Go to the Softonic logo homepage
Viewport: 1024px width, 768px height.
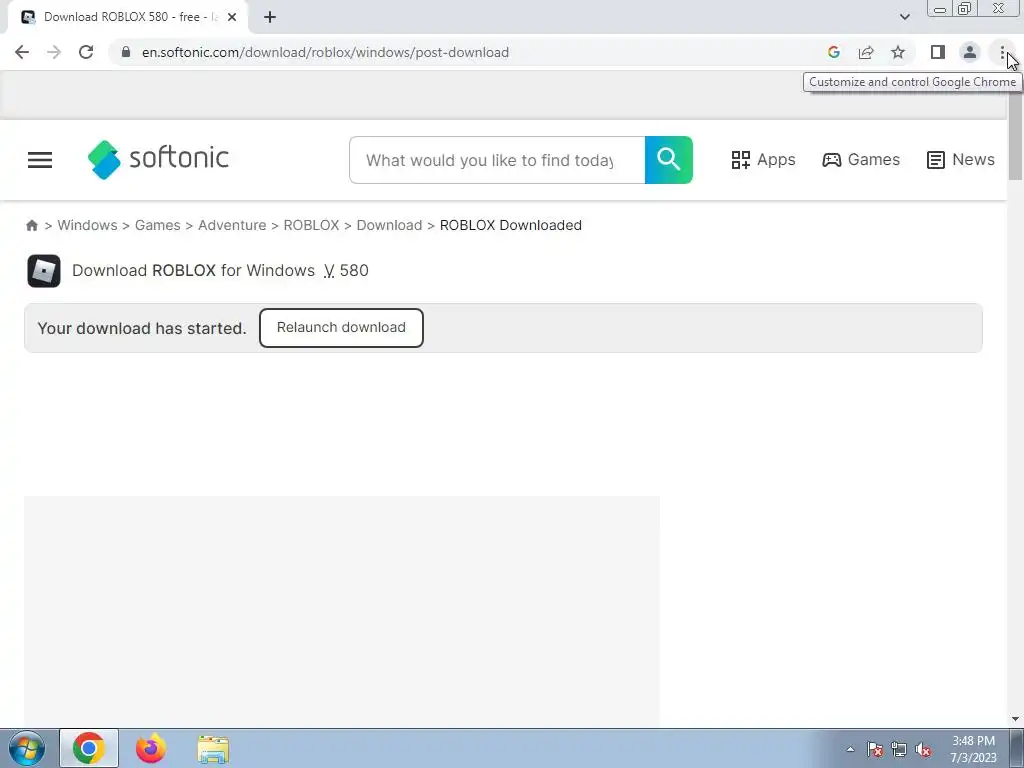coord(158,159)
